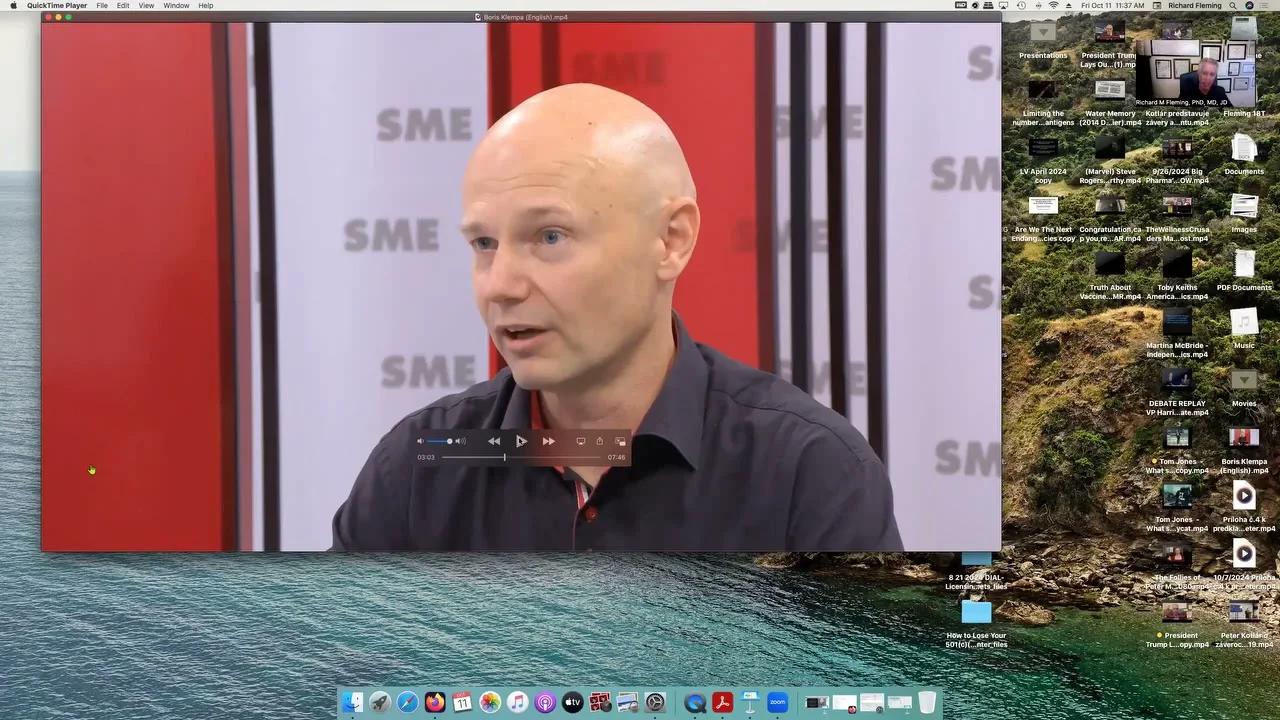The image size is (1280, 720).
Task: Toggle picture-in-picture mode in player
Action: click(620, 441)
